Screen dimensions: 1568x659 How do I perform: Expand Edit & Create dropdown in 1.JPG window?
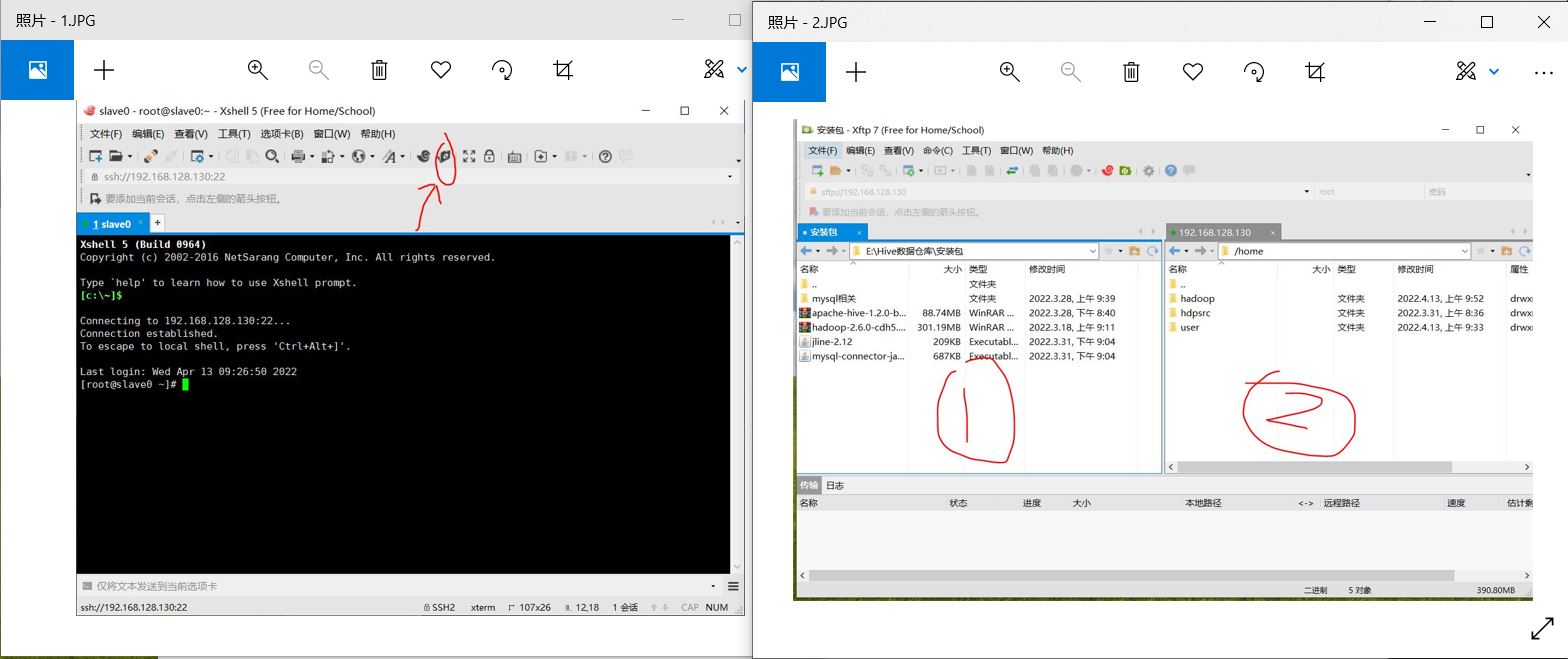pos(741,70)
